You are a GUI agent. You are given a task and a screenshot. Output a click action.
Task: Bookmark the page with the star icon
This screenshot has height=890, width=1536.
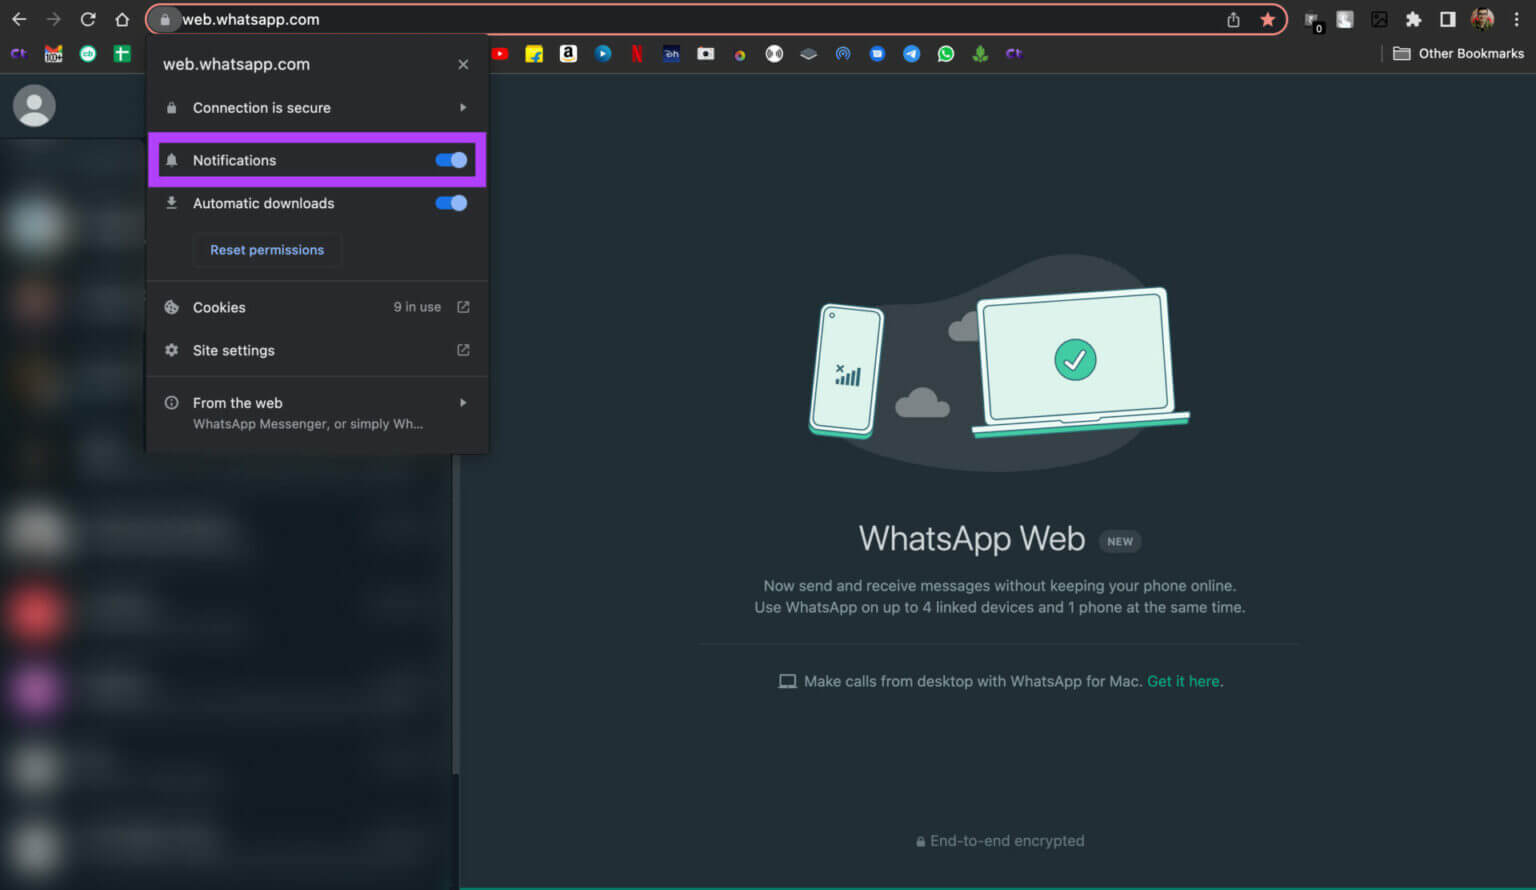[x=1267, y=19]
